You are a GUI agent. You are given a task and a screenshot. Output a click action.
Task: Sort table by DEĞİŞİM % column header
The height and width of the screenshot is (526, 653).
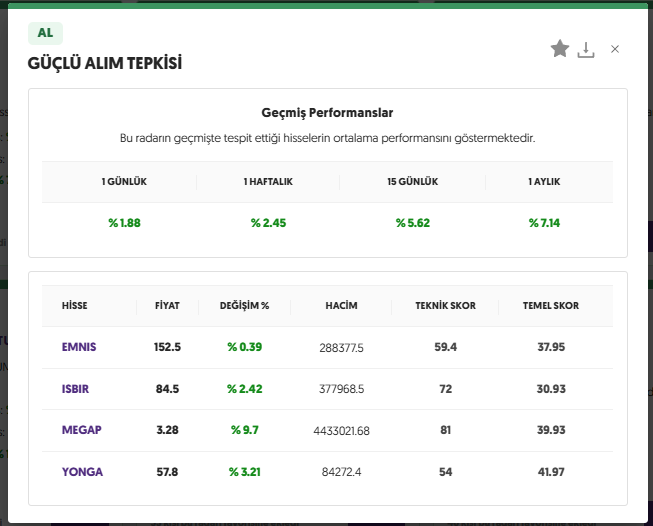(244, 306)
